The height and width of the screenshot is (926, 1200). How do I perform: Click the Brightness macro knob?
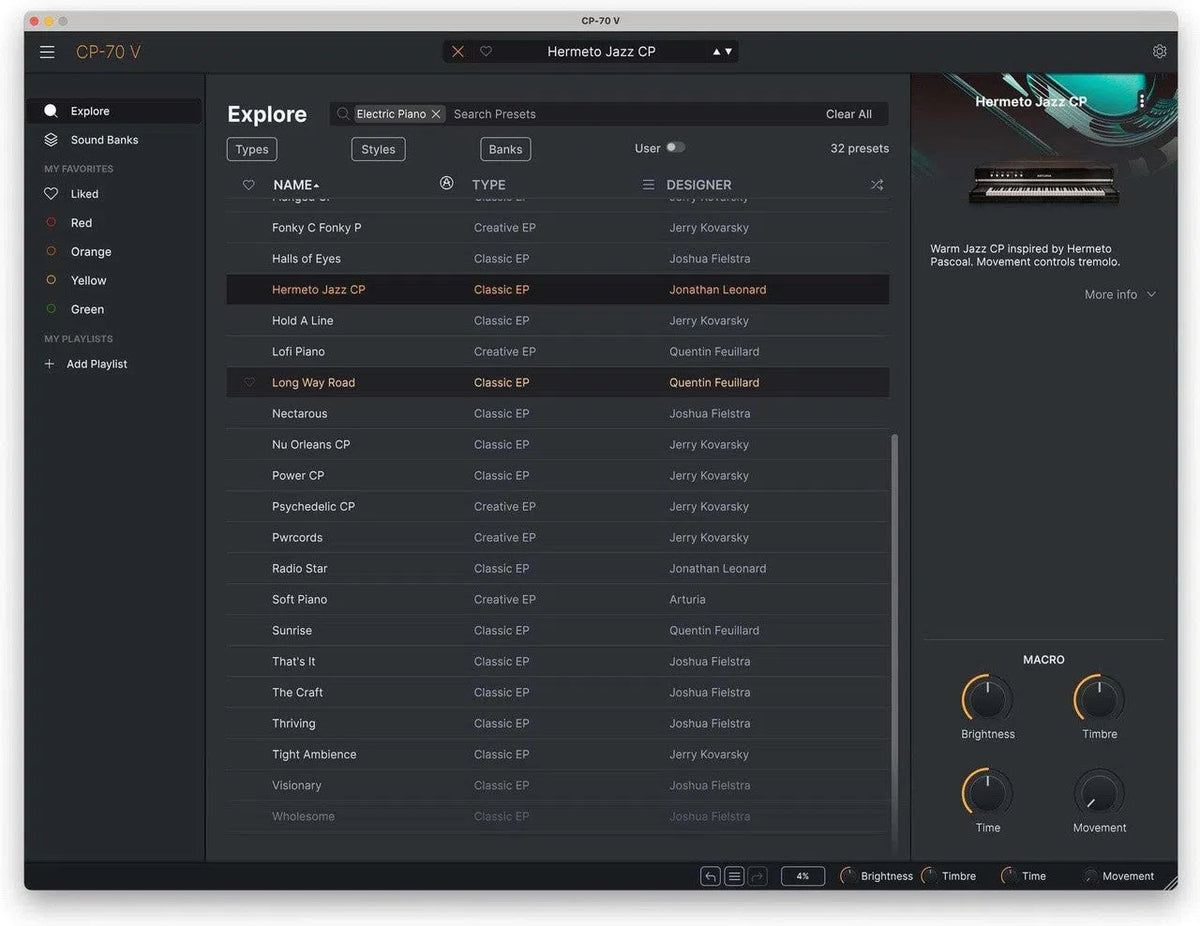[987, 699]
